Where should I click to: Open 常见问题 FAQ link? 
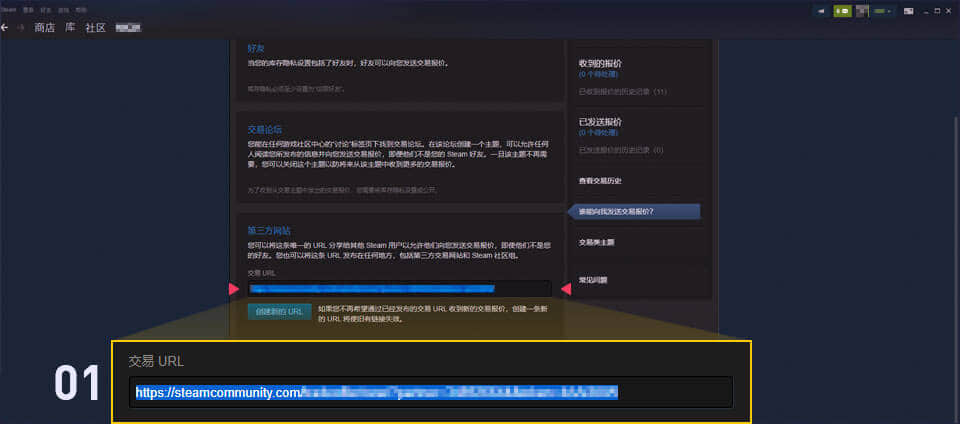(x=593, y=280)
